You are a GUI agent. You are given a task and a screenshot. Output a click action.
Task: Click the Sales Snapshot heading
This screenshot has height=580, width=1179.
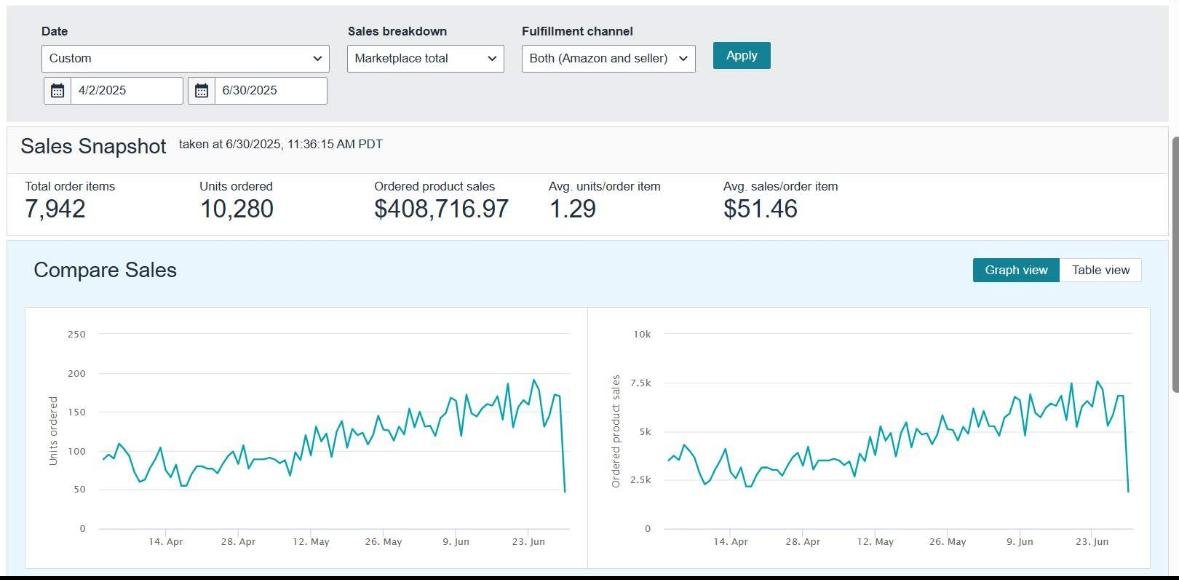tap(93, 147)
